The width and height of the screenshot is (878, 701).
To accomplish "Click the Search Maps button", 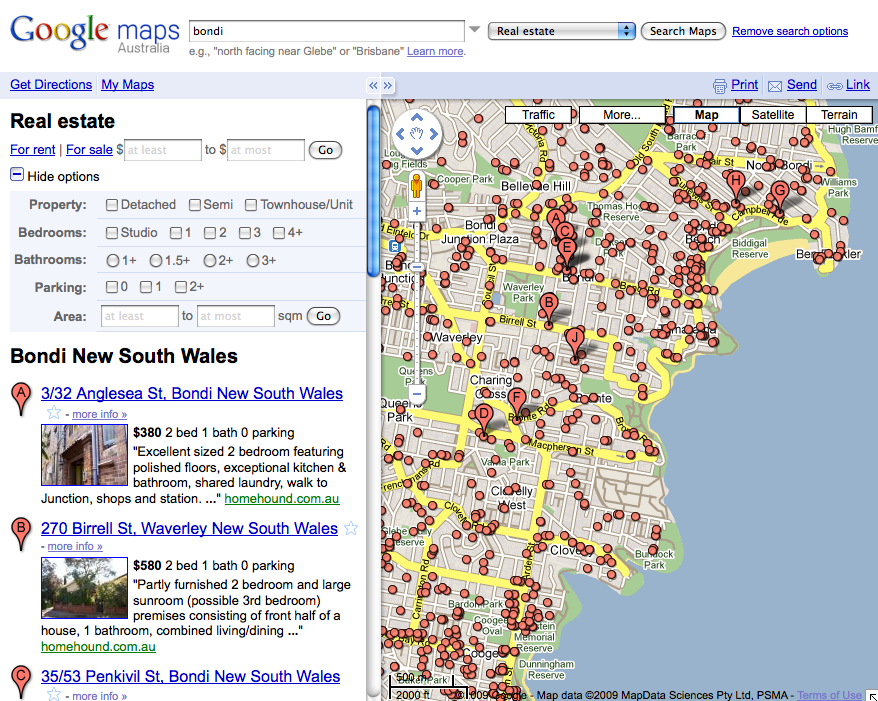I will (x=683, y=31).
